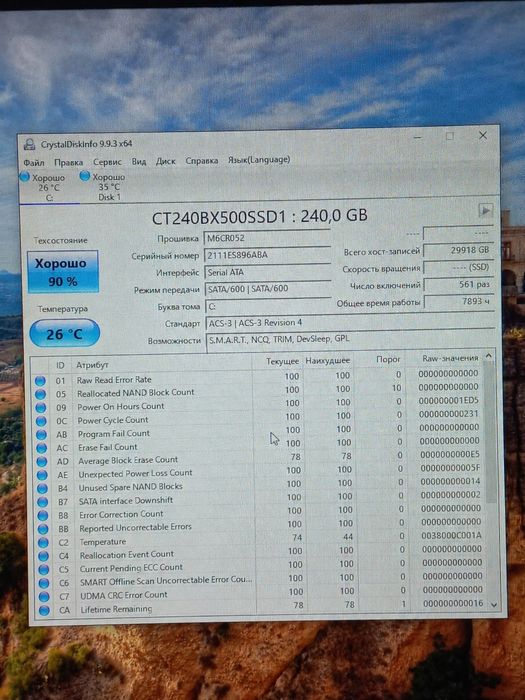Viewport: 525px width, 700px height.
Task: Open the Вид menu
Action: click(139, 161)
